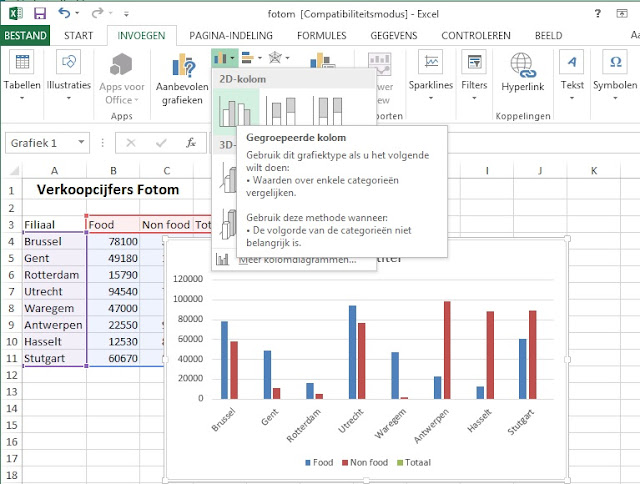
Task: Open ribbon display options icon
Action: [x=622, y=13]
